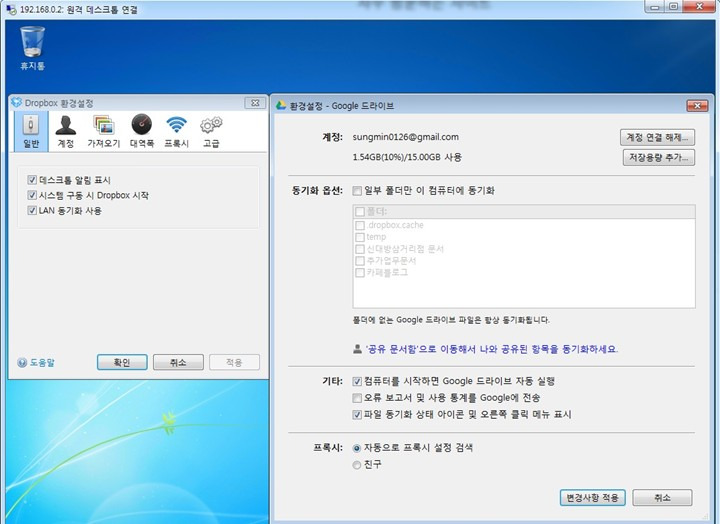The width and height of the screenshot is (720, 524).
Task: Check the temp folder checkbox
Action: [x=360, y=237]
